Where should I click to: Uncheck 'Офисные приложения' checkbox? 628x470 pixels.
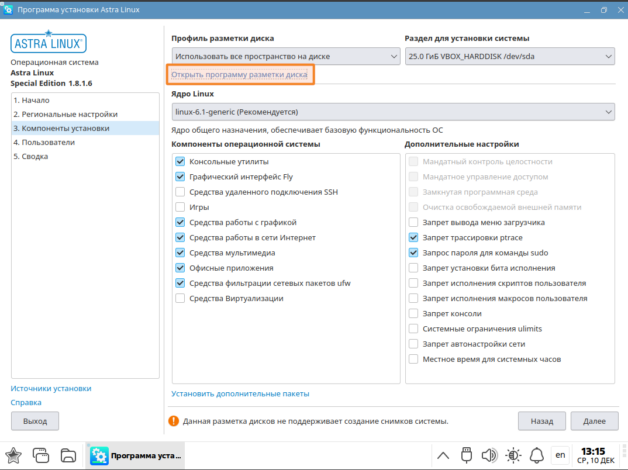(180, 268)
